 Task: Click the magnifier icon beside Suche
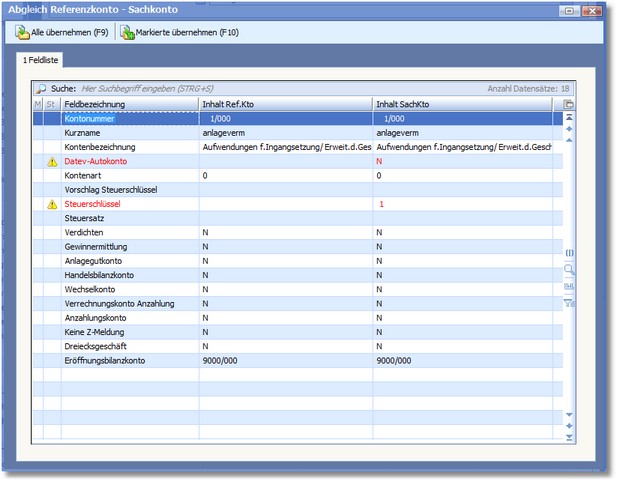tap(41, 89)
